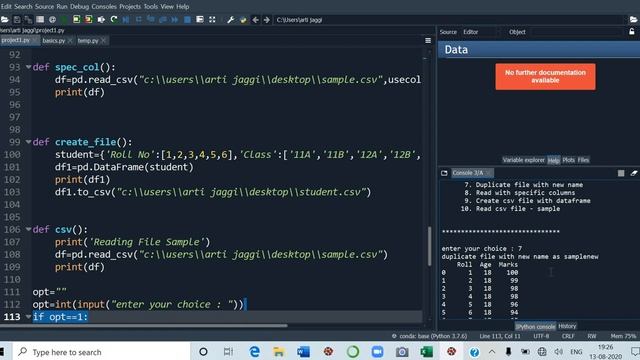Open the View menu

[x=167, y=7]
